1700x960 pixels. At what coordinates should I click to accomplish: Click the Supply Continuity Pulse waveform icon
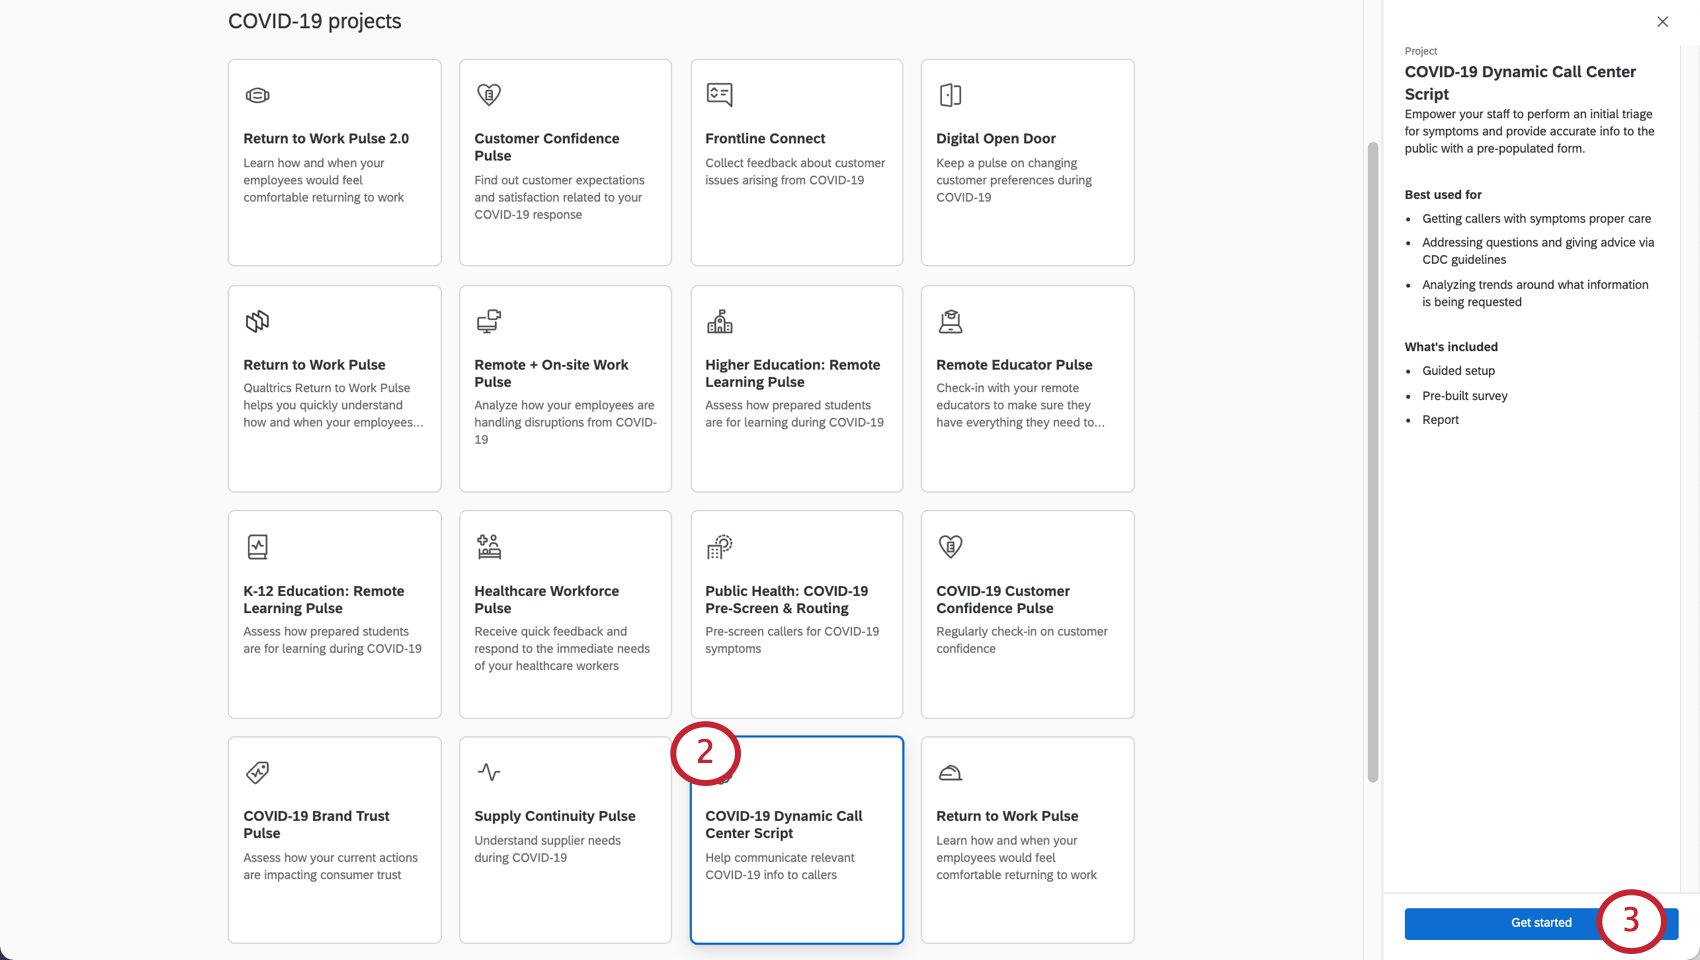point(488,772)
